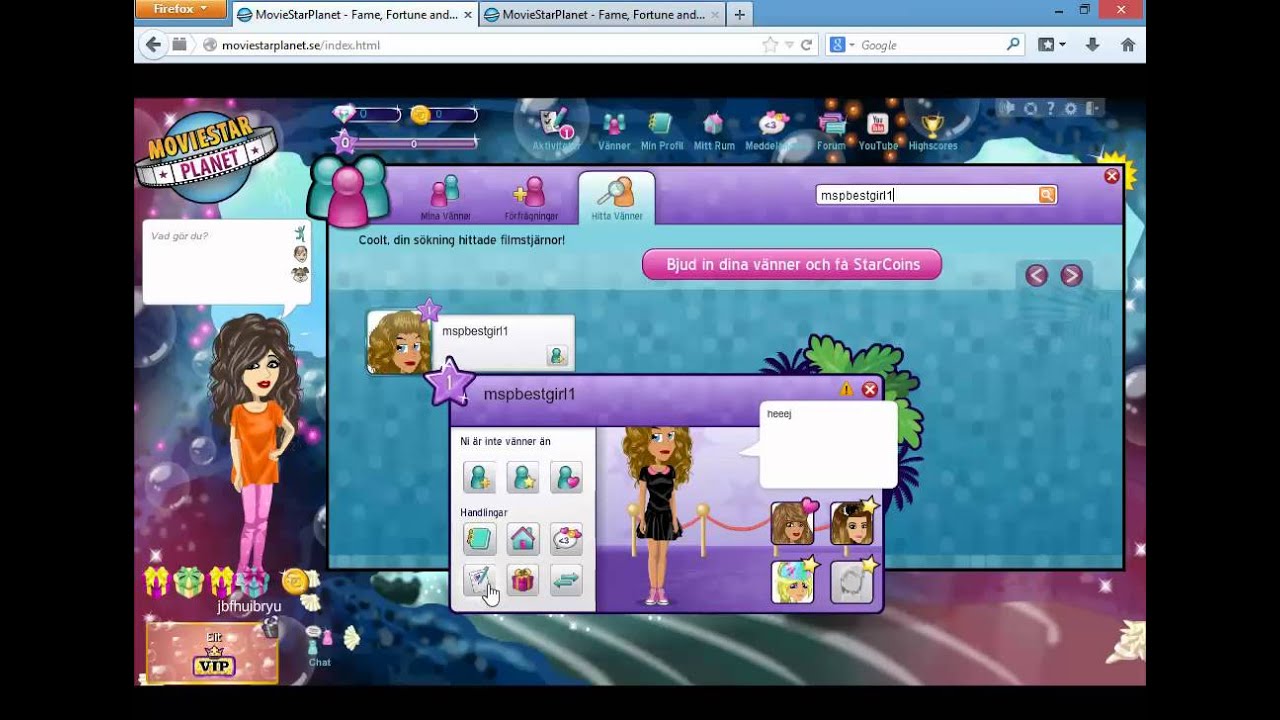1280x720 pixels.
Task: Click the StarCoins counter at the top
Action: pyautogui.click(x=443, y=115)
